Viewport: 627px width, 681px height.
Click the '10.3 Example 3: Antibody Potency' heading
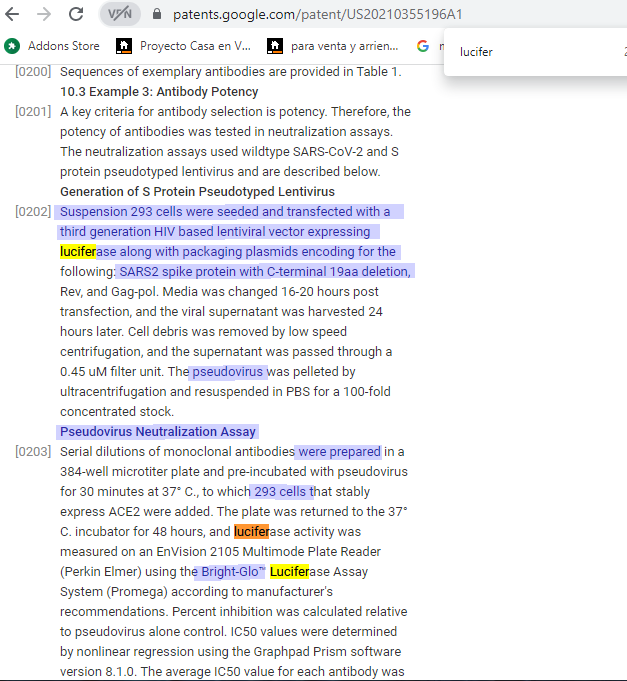click(159, 92)
